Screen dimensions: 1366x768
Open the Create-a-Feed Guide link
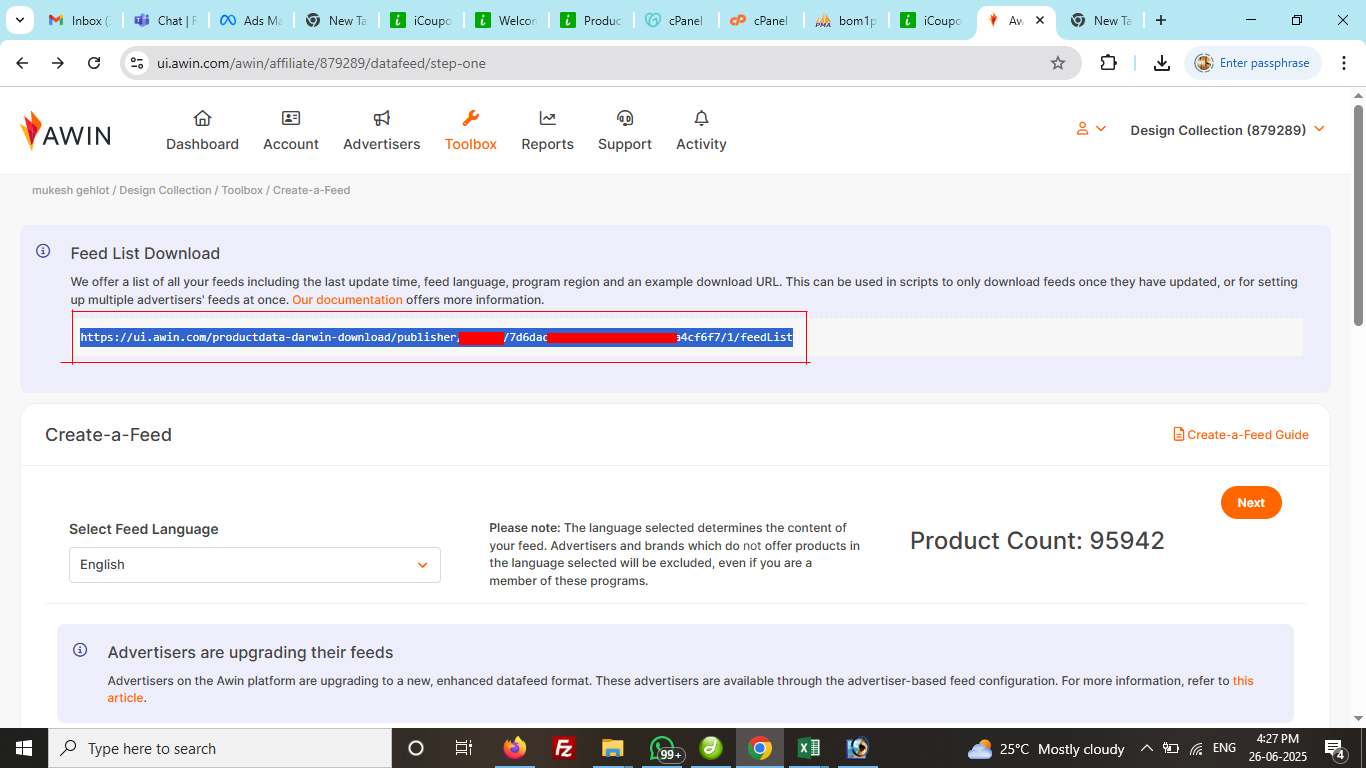pos(1240,435)
